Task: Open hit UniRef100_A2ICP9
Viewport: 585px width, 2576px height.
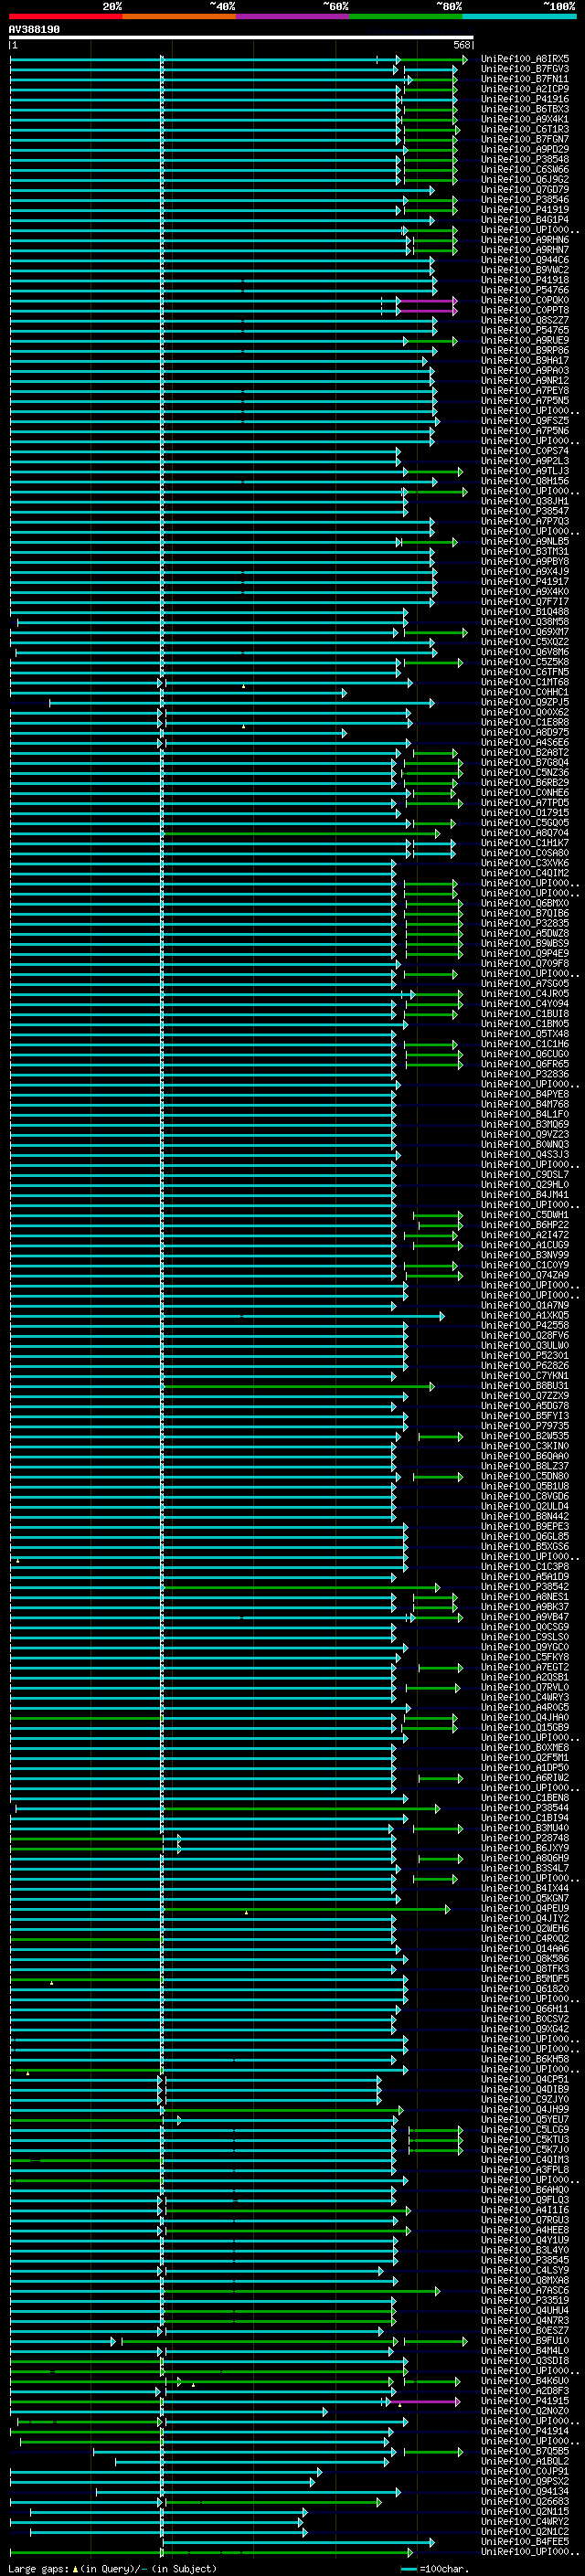Action: pos(525,89)
